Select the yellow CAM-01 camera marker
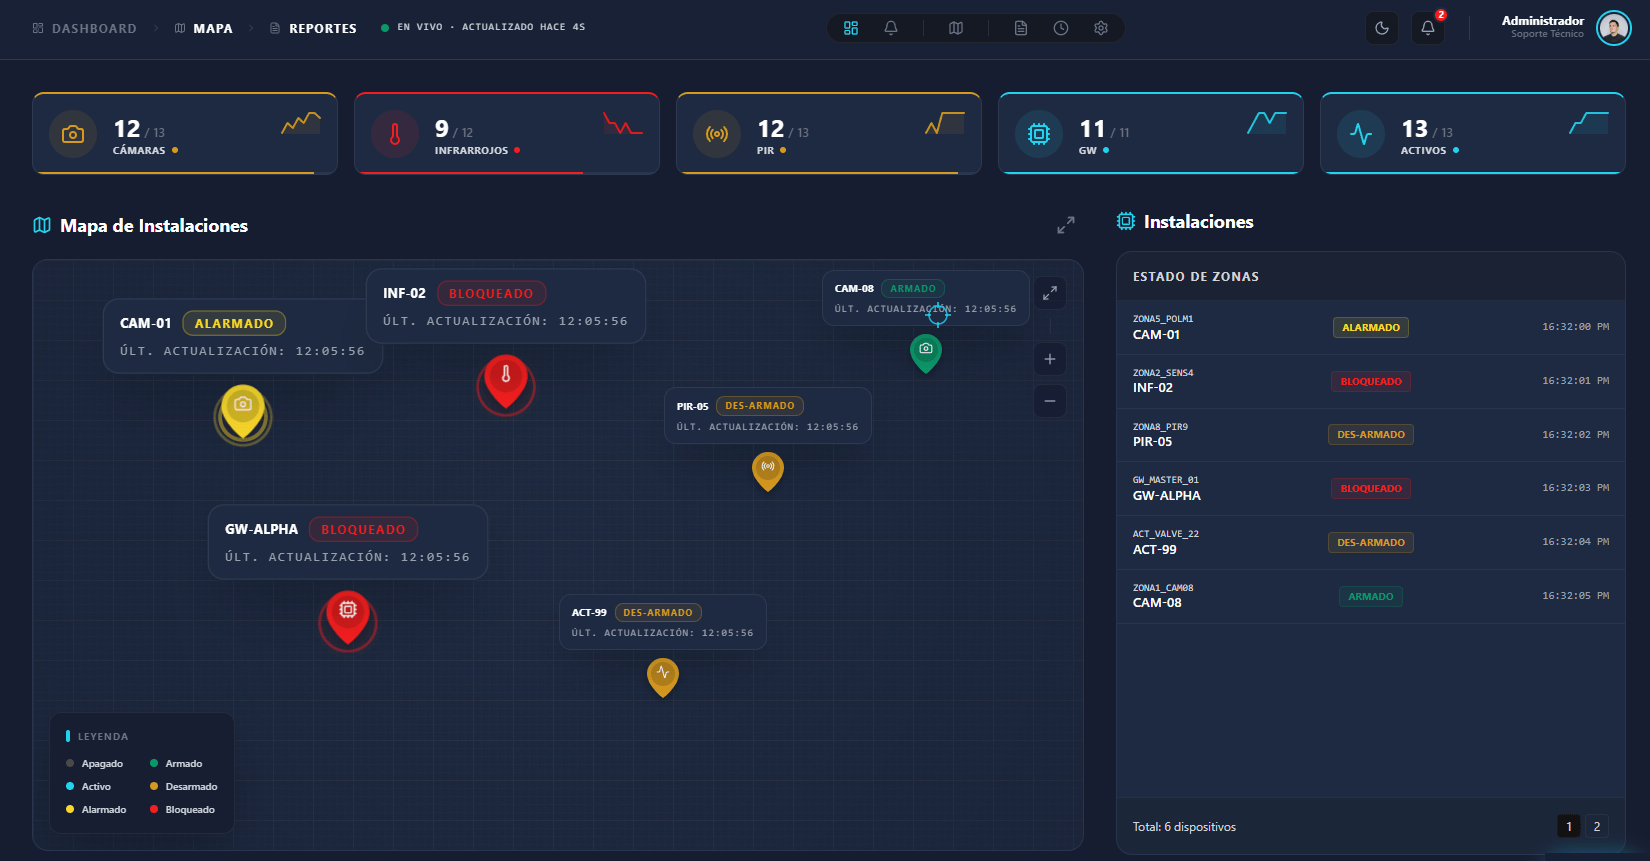Screen dimensions: 1650x861 coord(243,412)
